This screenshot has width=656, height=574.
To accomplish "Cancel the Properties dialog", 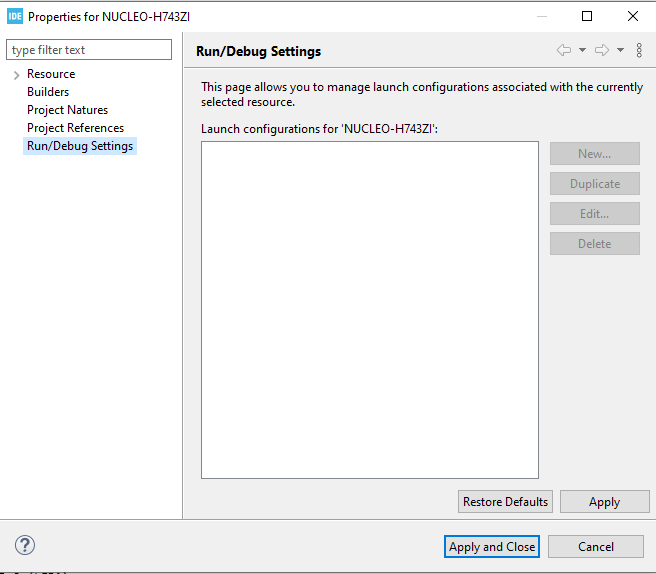I will (596, 546).
